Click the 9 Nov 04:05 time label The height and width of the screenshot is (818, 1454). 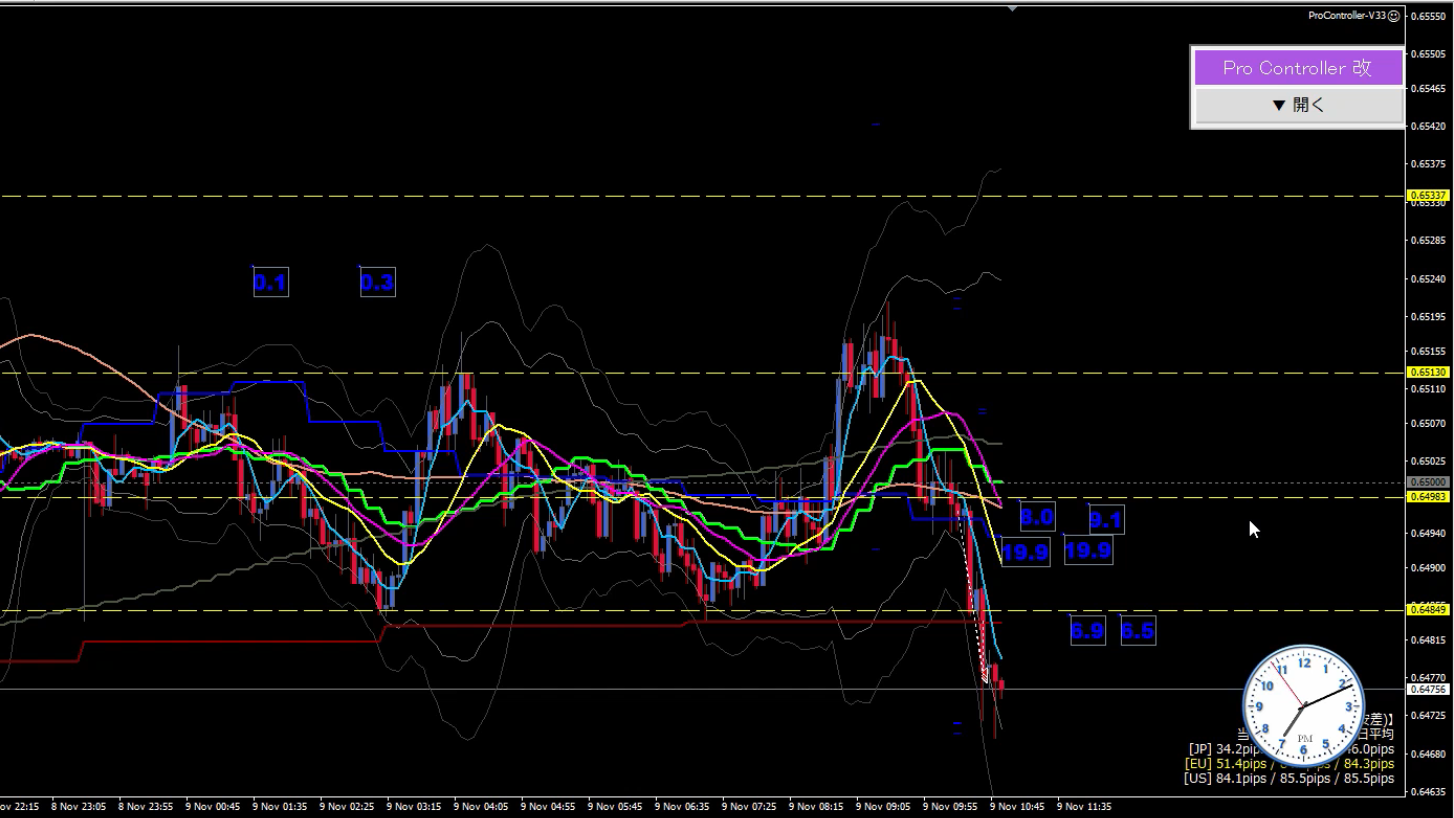(480, 806)
